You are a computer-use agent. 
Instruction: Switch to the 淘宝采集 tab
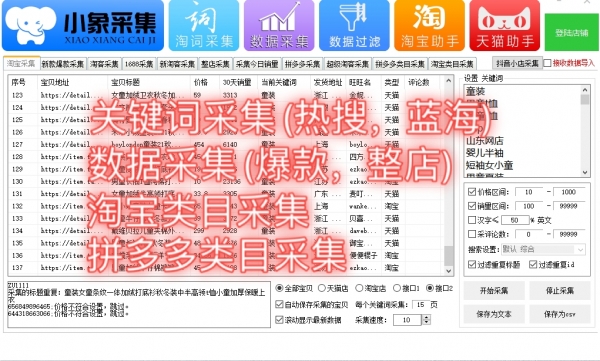point(21,63)
